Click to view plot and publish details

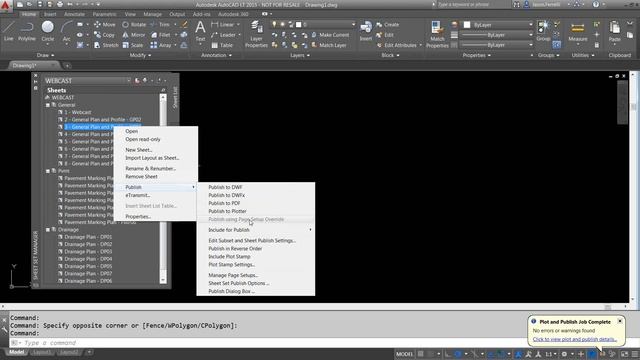click(575, 339)
